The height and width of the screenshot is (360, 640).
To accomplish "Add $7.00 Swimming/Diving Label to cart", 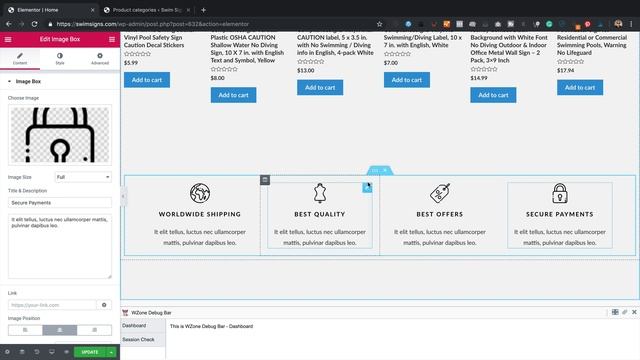I will (x=407, y=80).
